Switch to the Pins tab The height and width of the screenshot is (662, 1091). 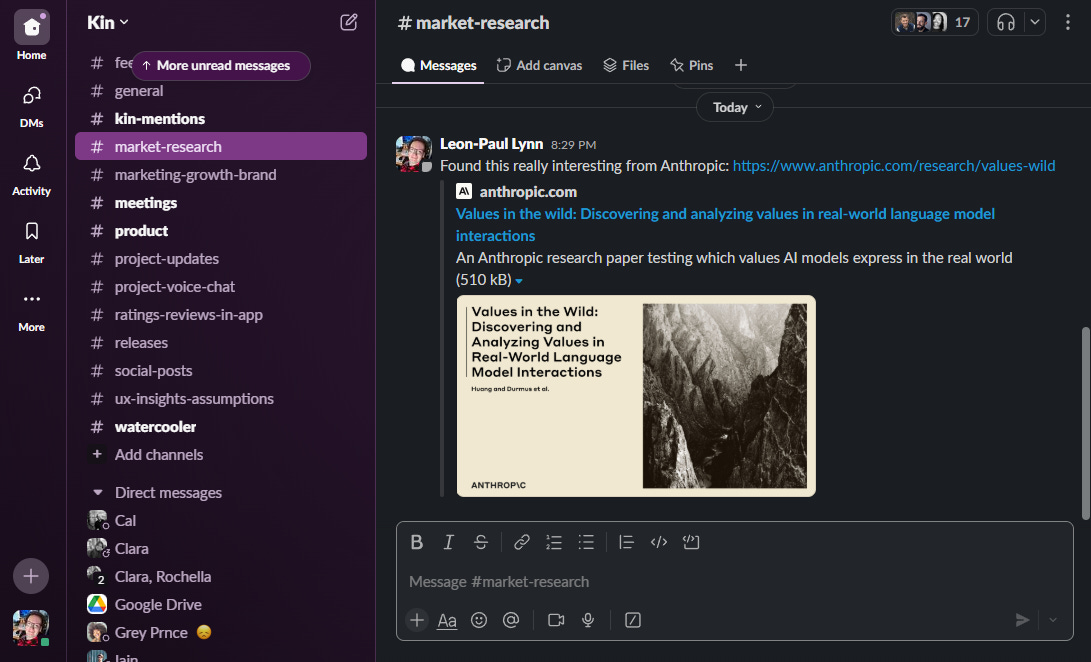click(692, 65)
